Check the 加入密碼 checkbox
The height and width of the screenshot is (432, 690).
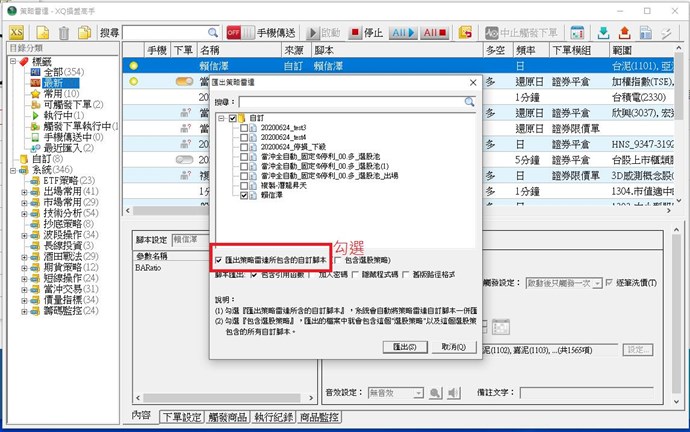311,275
